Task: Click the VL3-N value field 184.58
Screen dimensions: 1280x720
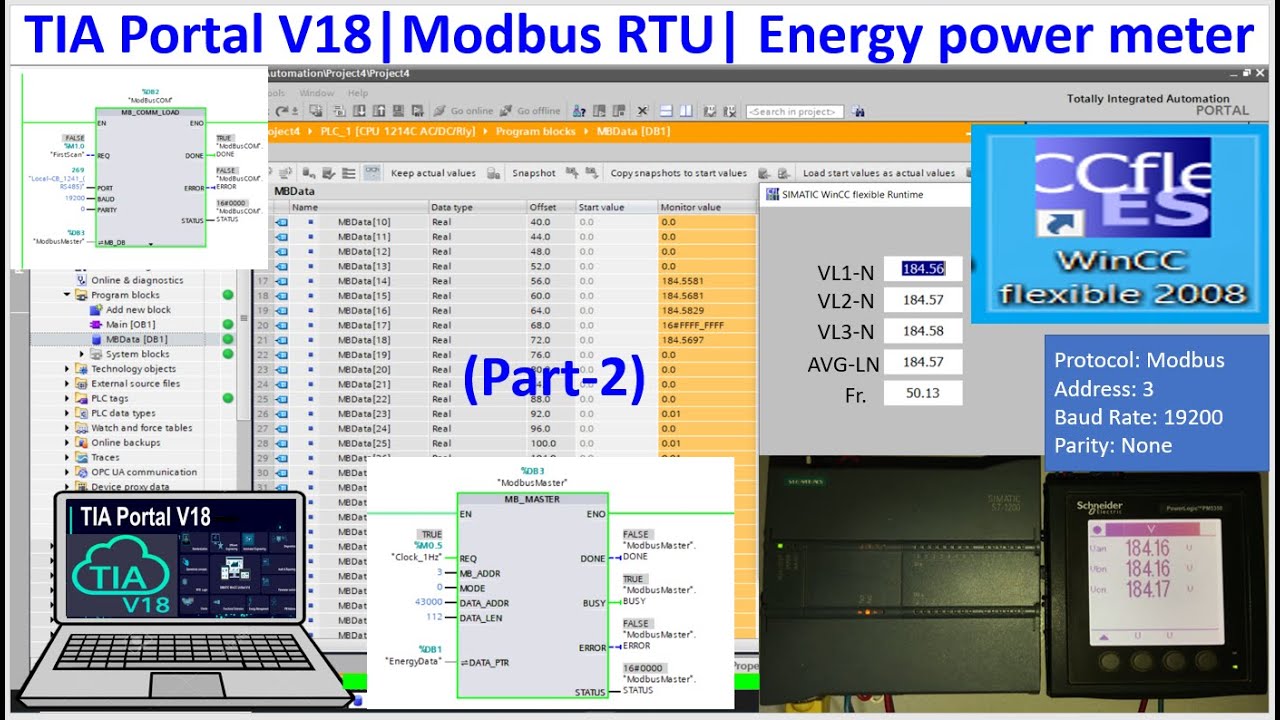Action: (923, 331)
